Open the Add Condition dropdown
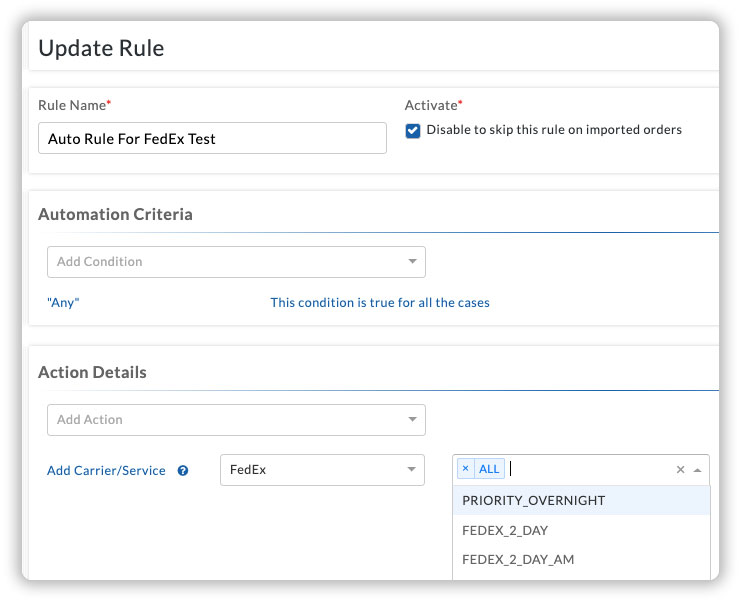The width and height of the screenshot is (739, 601). pos(236,262)
